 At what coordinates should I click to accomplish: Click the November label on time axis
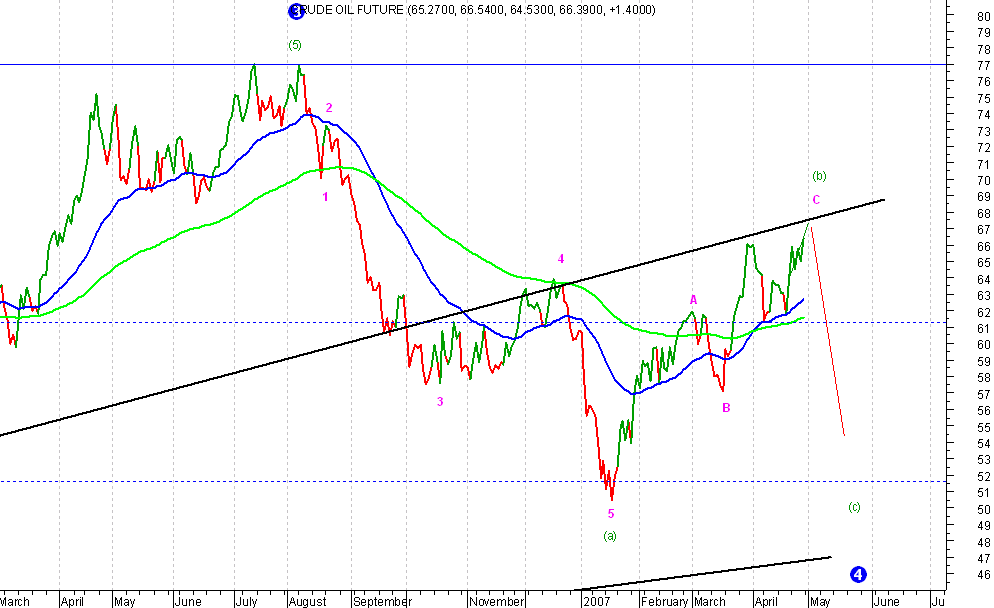497,601
